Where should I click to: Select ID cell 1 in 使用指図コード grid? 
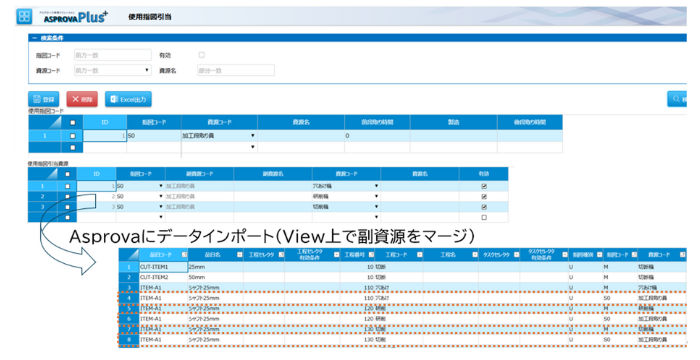(105, 136)
